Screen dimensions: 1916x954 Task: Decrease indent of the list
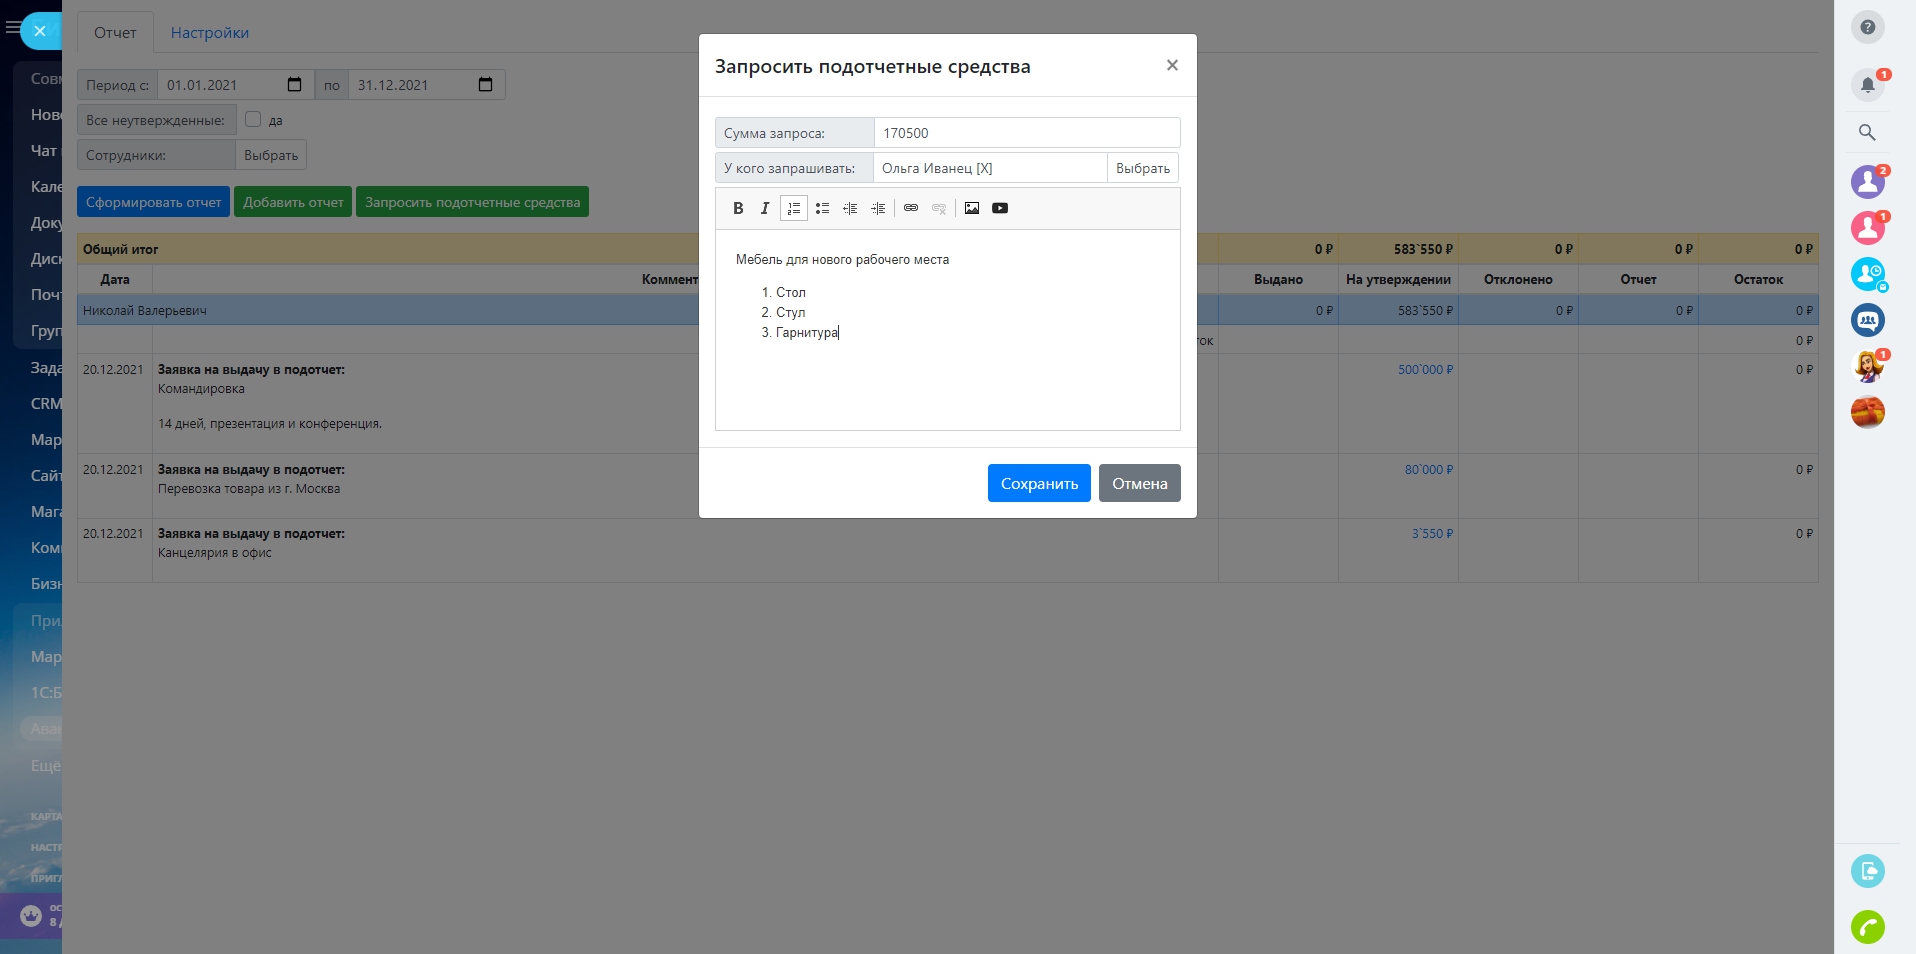point(850,208)
